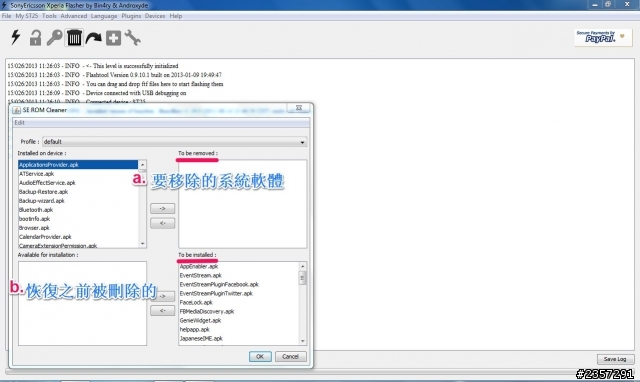Open the My ST25 menu

(27, 16)
